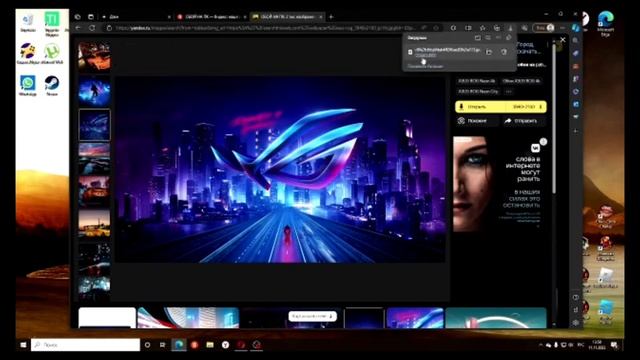Open the split screen toolbar icon
This screenshot has height=360, width=640.
(x=468, y=28)
